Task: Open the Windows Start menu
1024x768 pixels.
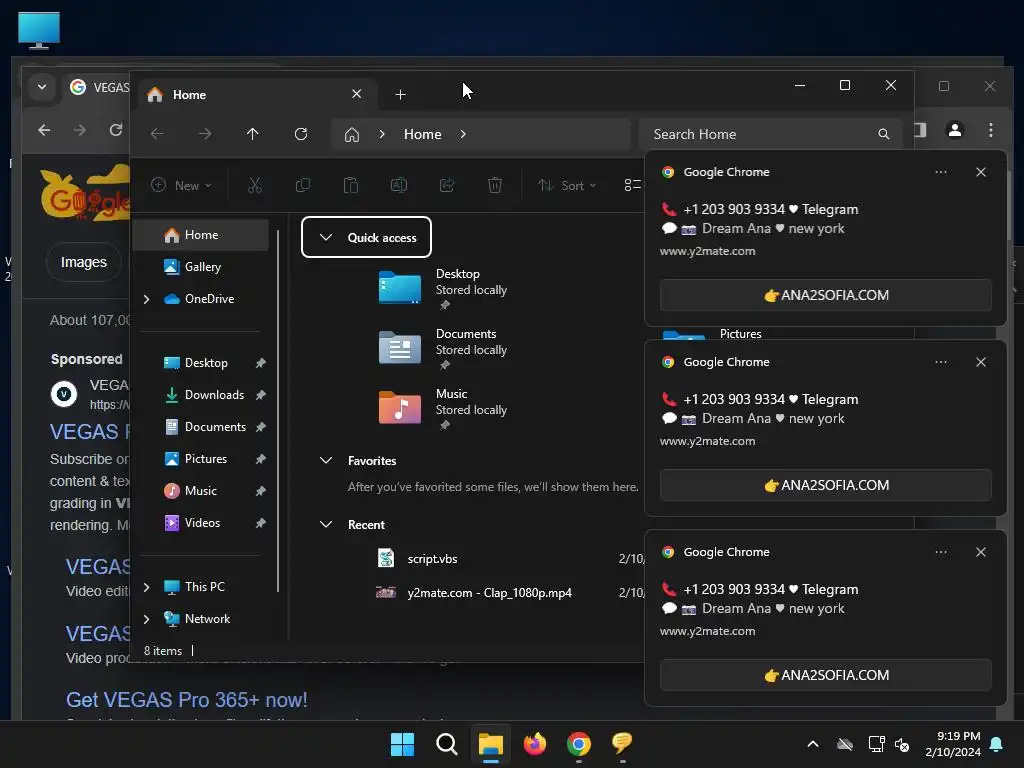Action: (x=402, y=744)
